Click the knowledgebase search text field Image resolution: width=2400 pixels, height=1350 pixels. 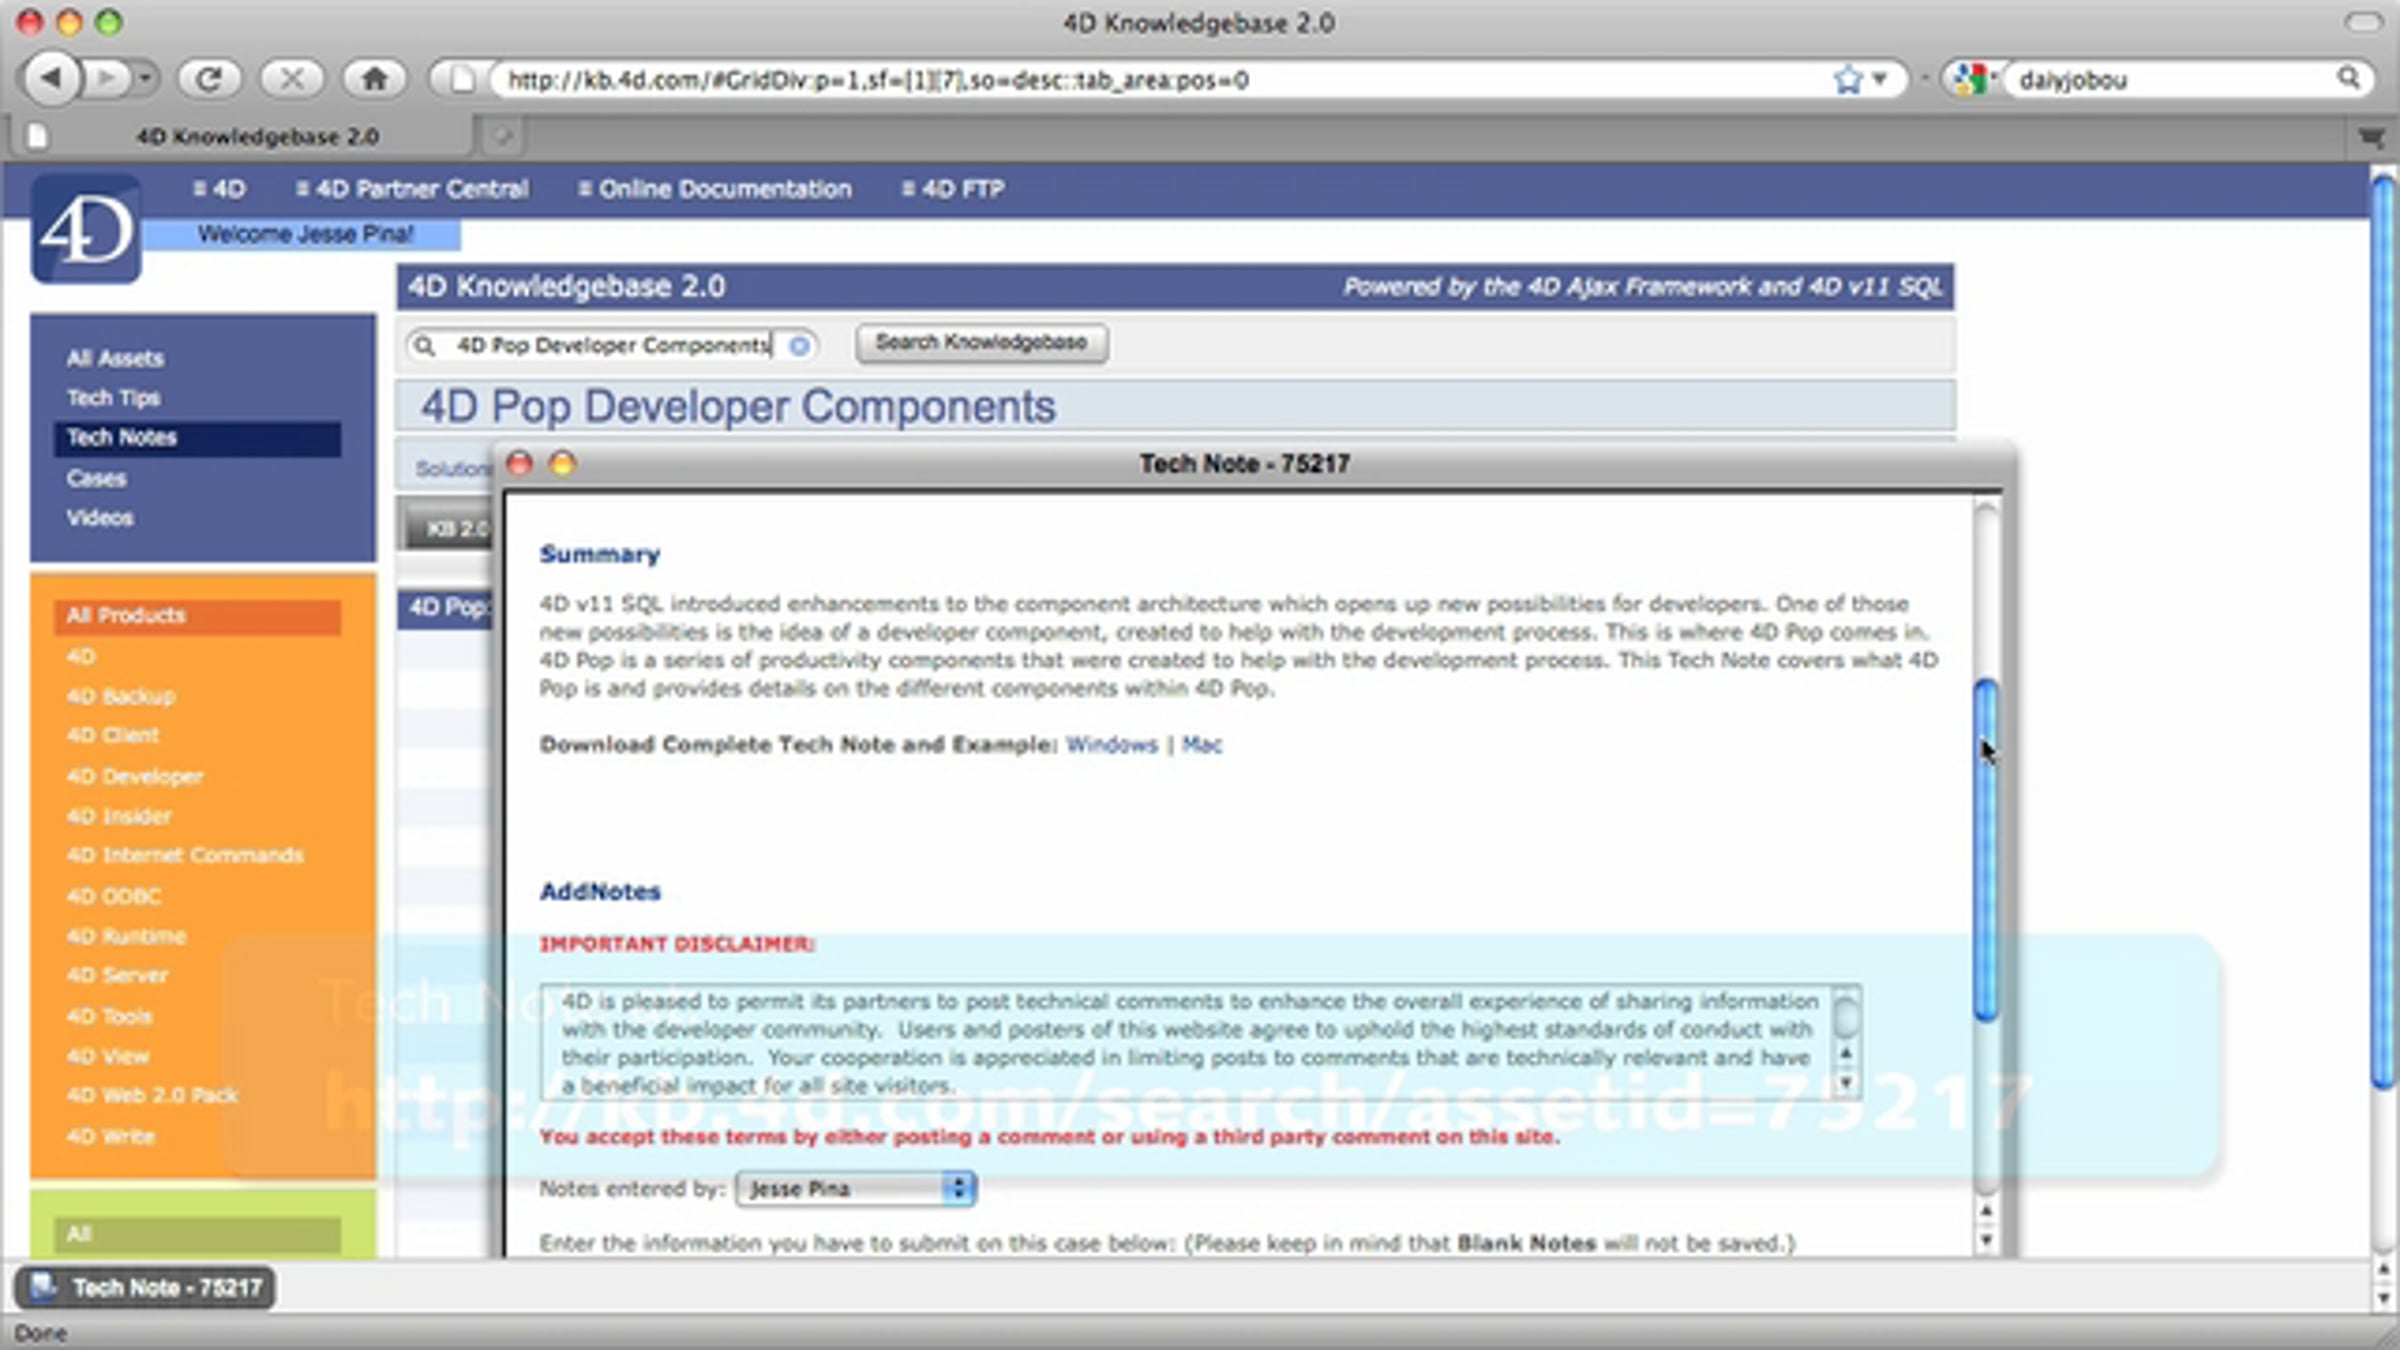(x=612, y=345)
